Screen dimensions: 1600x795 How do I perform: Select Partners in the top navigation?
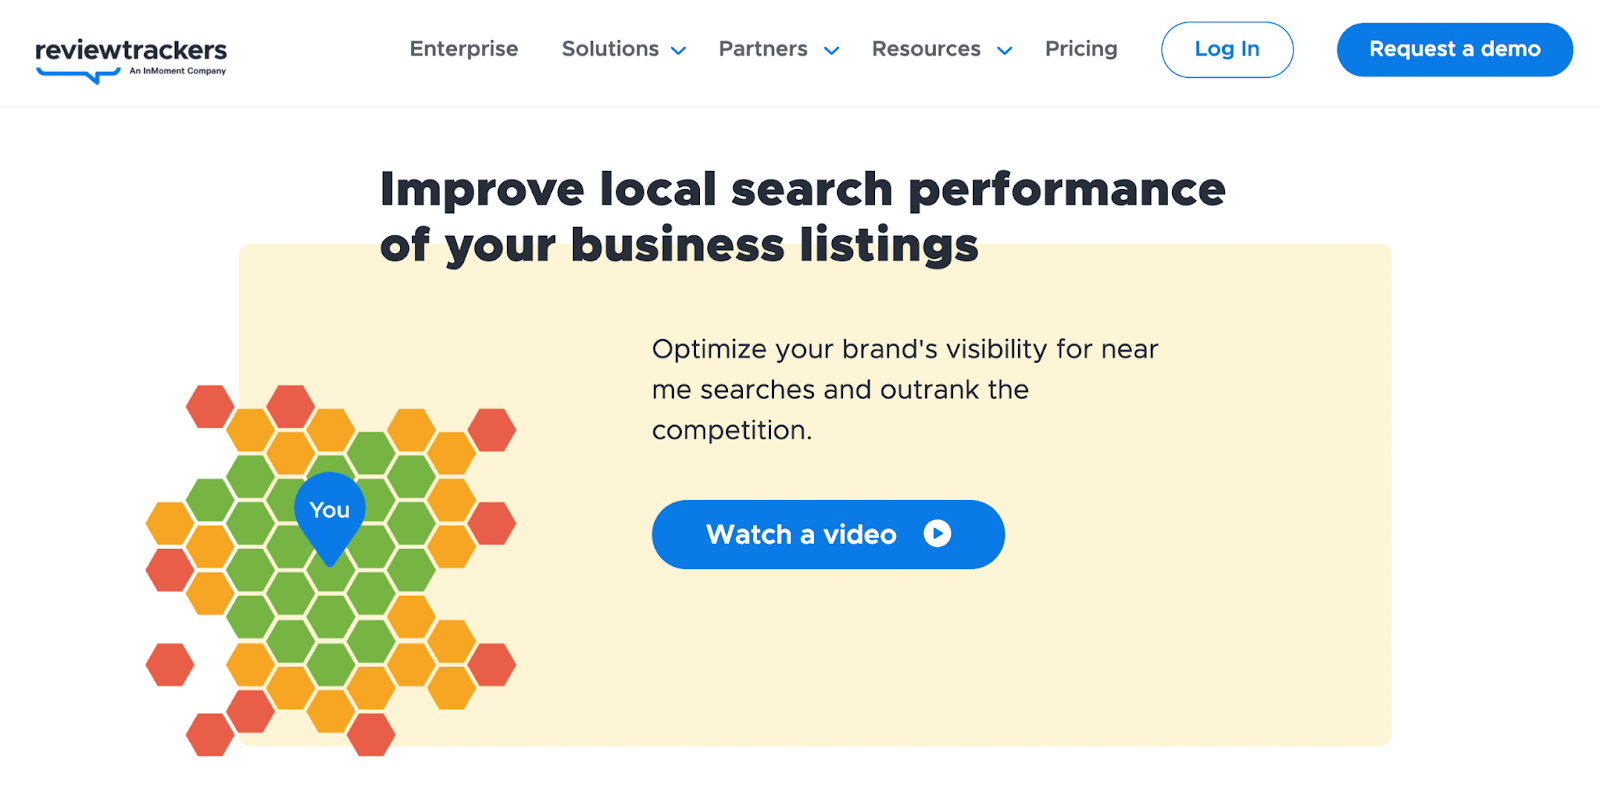point(763,48)
